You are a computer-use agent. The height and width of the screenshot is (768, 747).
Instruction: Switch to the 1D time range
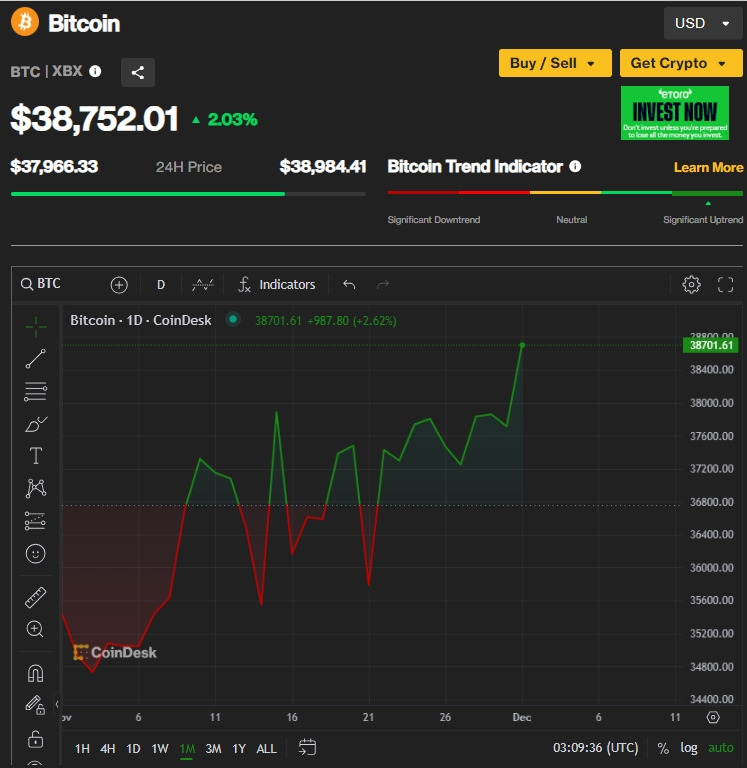(133, 748)
